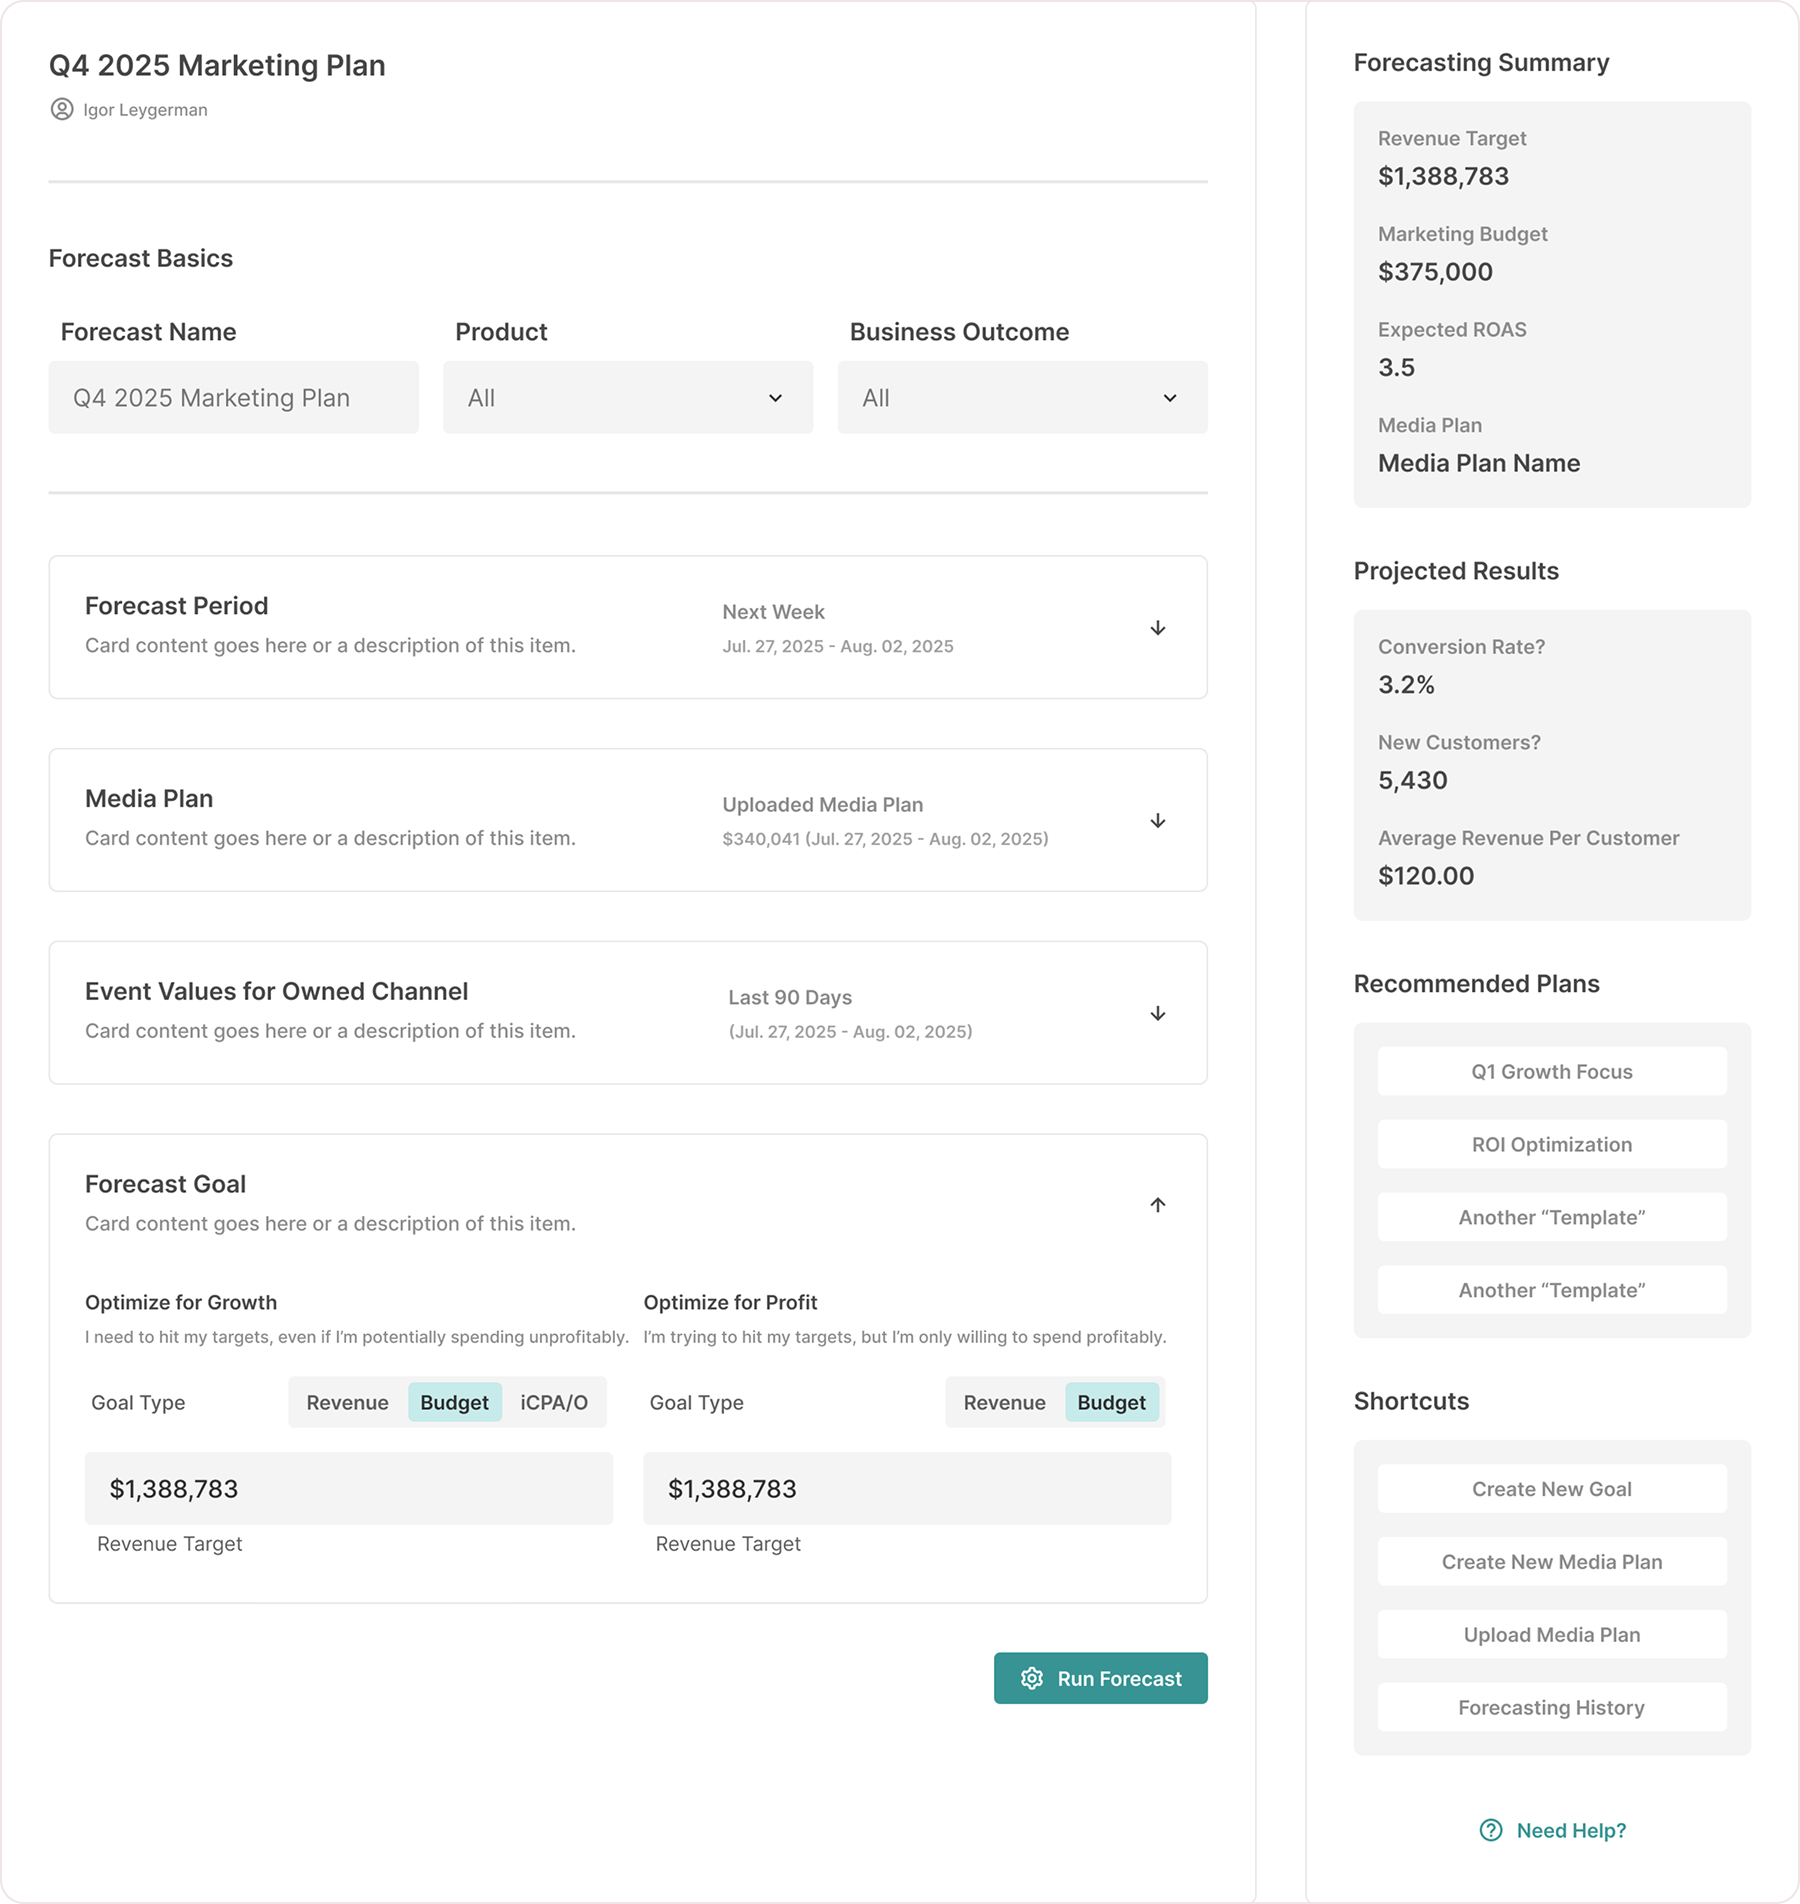Image resolution: width=1800 pixels, height=1904 pixels.
Task: Choose the Q1 Growth Focus recommended plan
Action: point(1551,1072)
